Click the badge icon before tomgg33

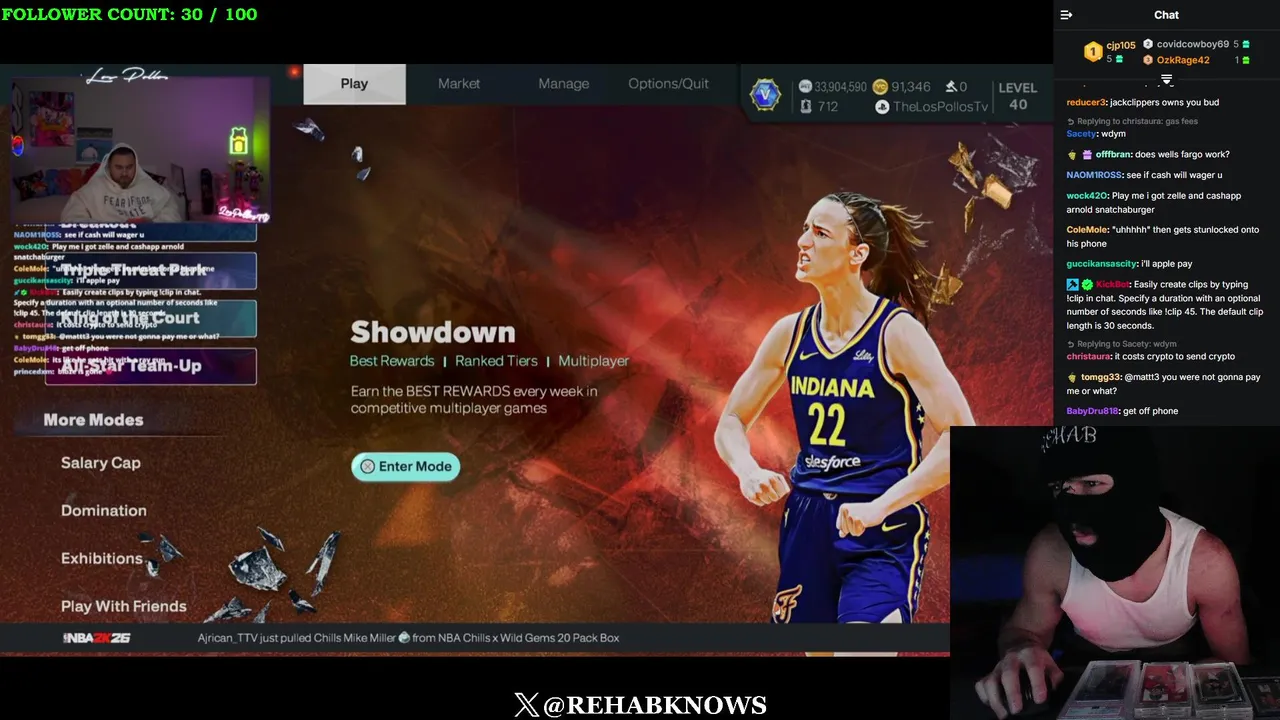(x=1072, y=377)
